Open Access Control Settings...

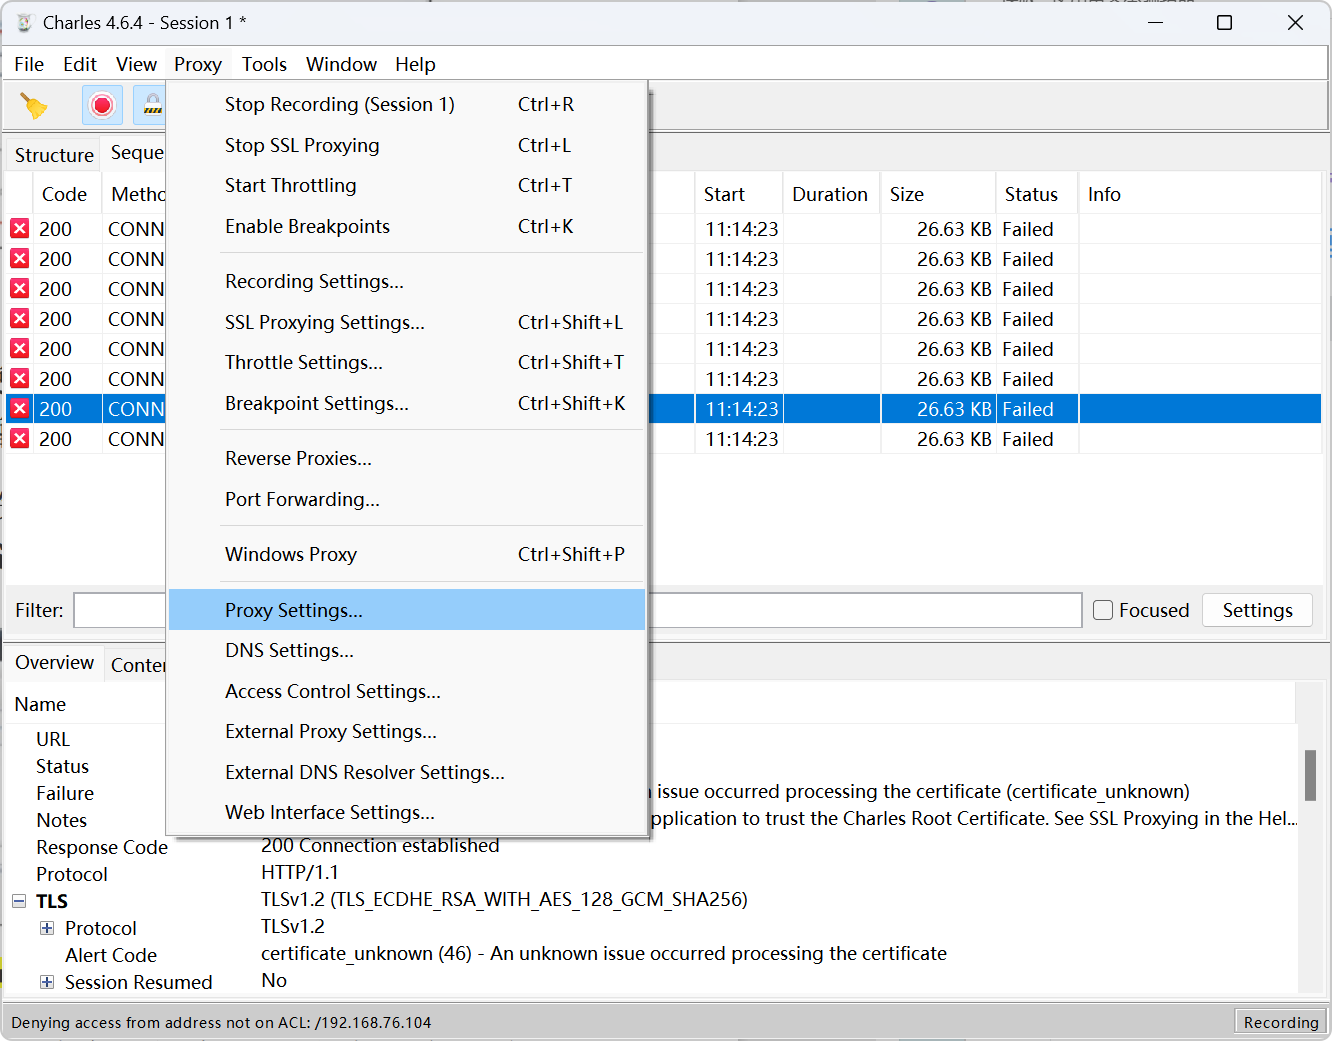407,691
